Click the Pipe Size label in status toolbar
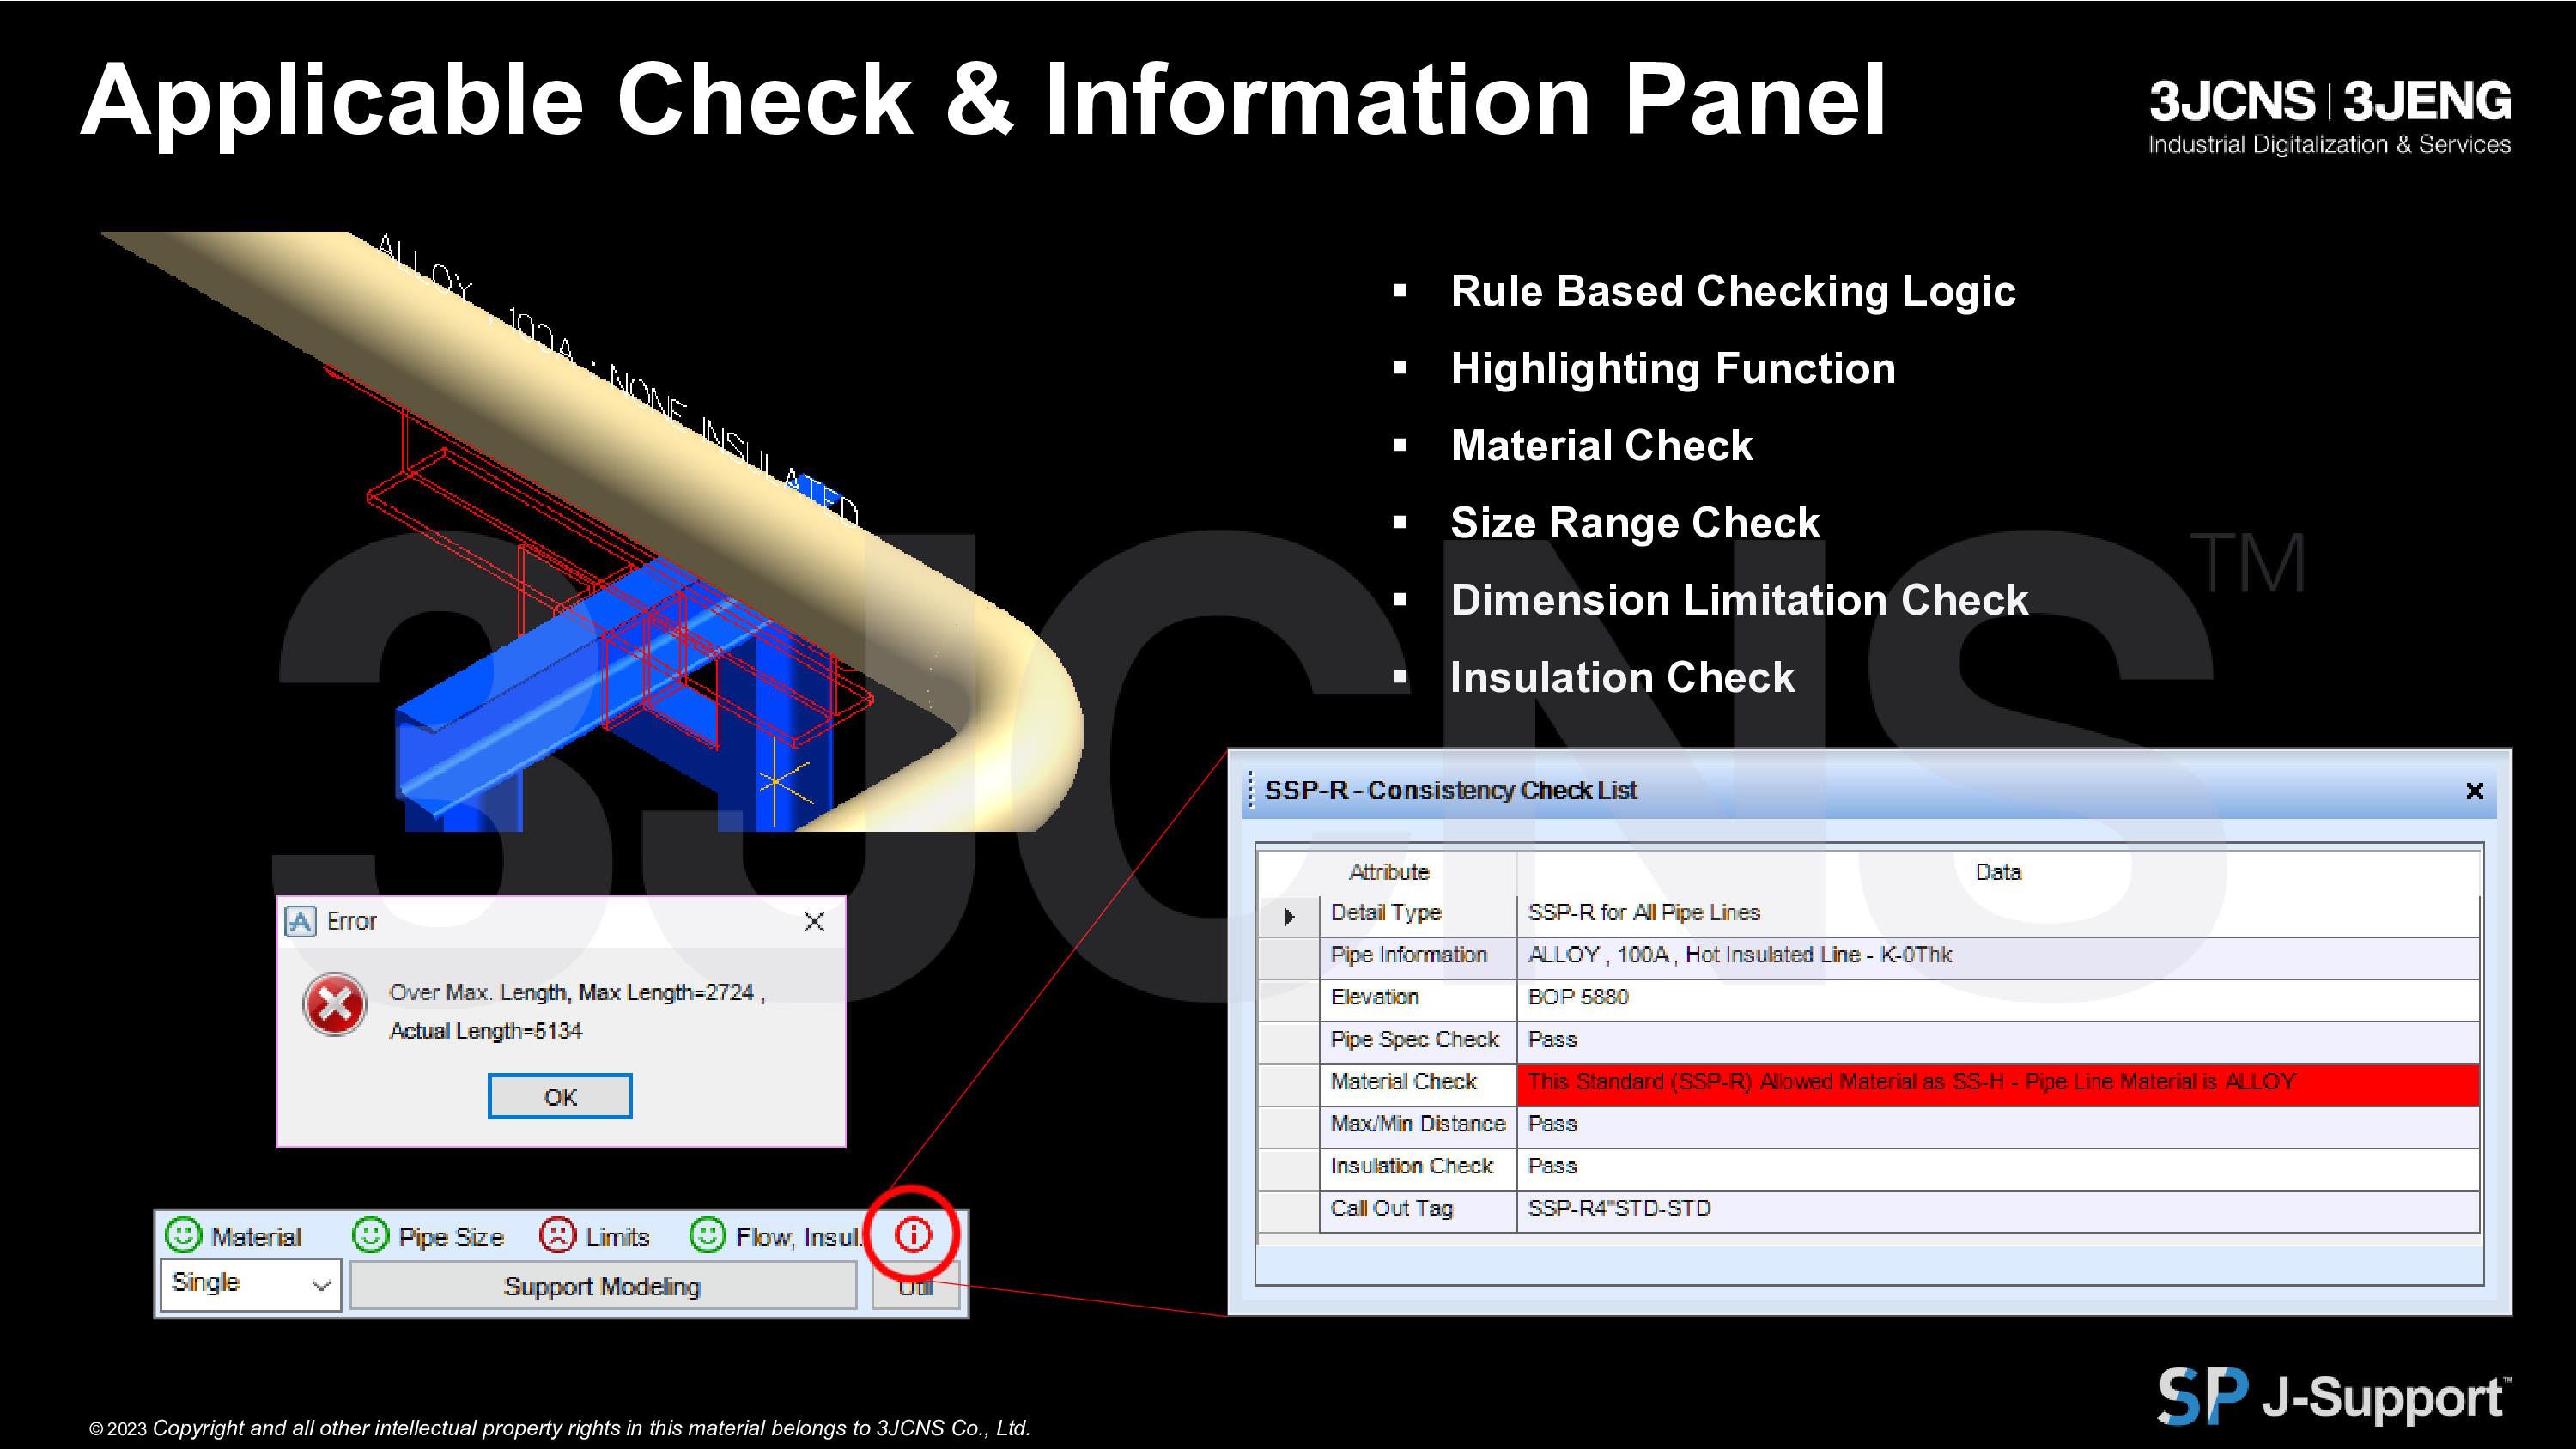 (451, 1237)
